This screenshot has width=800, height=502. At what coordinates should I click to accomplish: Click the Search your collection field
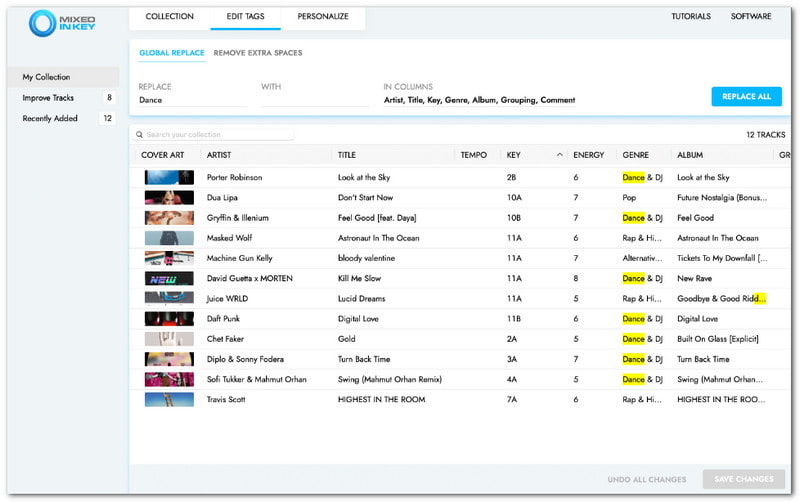point(213,135)
